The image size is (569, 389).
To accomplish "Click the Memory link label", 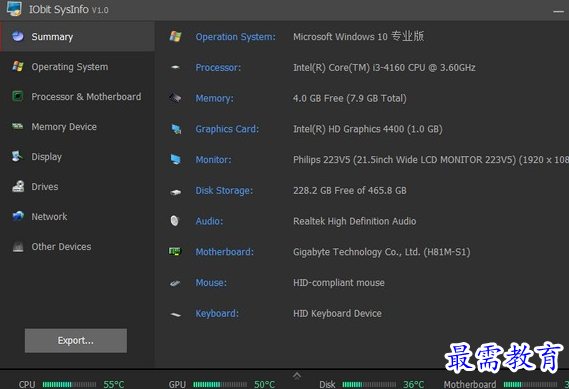I will (214, 98).
